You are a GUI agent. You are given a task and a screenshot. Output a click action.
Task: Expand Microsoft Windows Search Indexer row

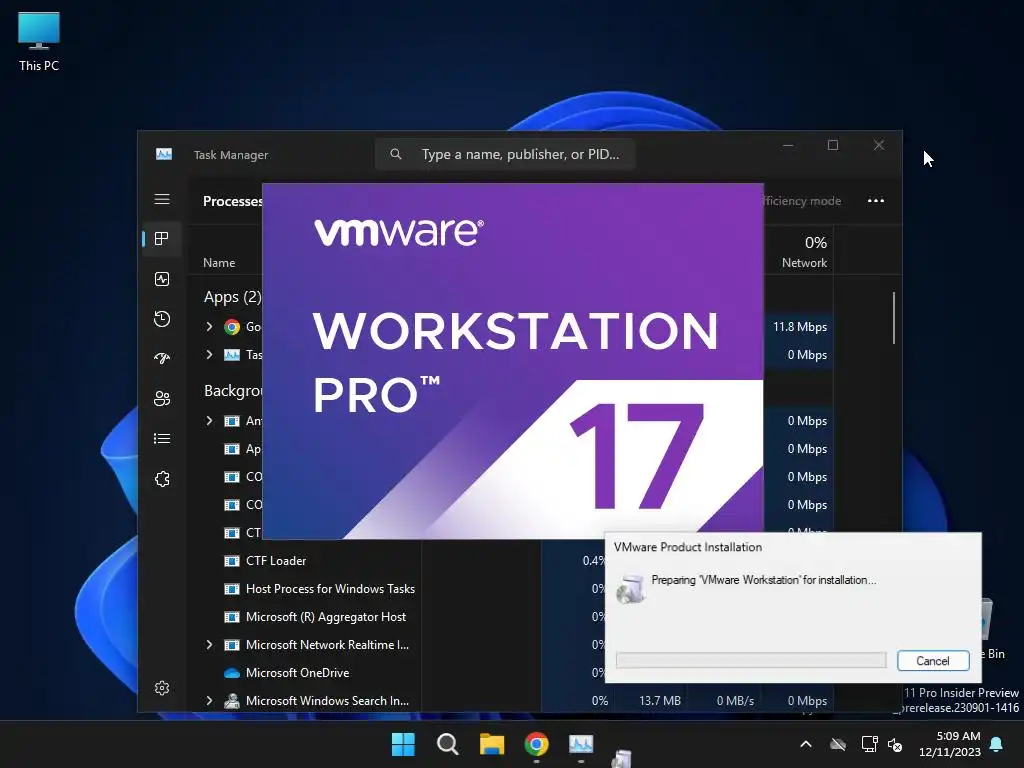tap(209, 701)
